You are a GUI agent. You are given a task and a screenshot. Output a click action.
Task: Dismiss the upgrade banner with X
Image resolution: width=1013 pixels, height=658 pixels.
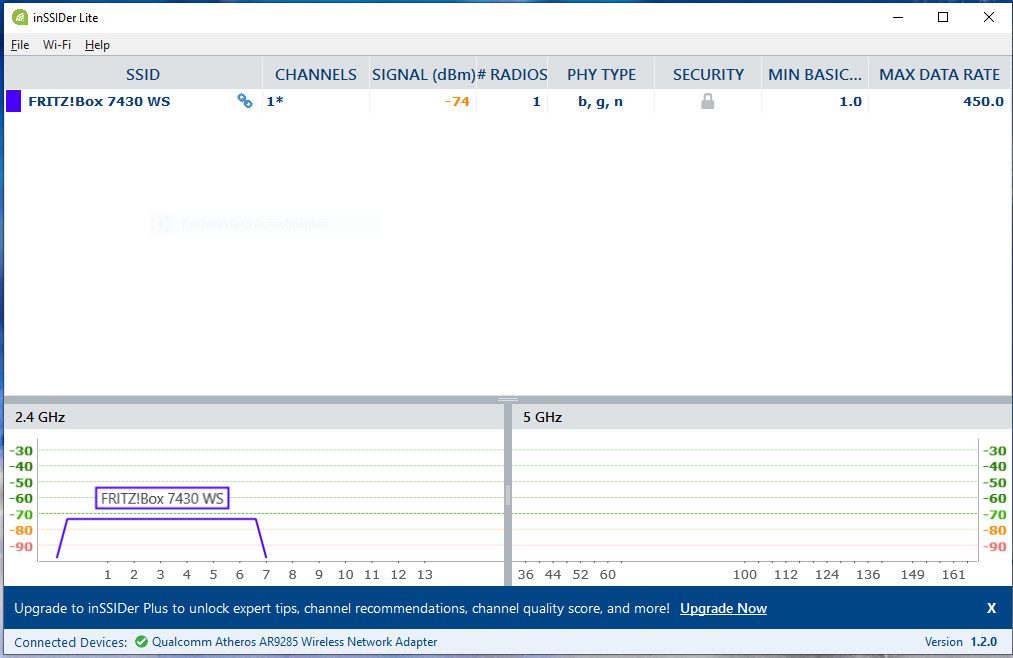(x=991, y=608)
